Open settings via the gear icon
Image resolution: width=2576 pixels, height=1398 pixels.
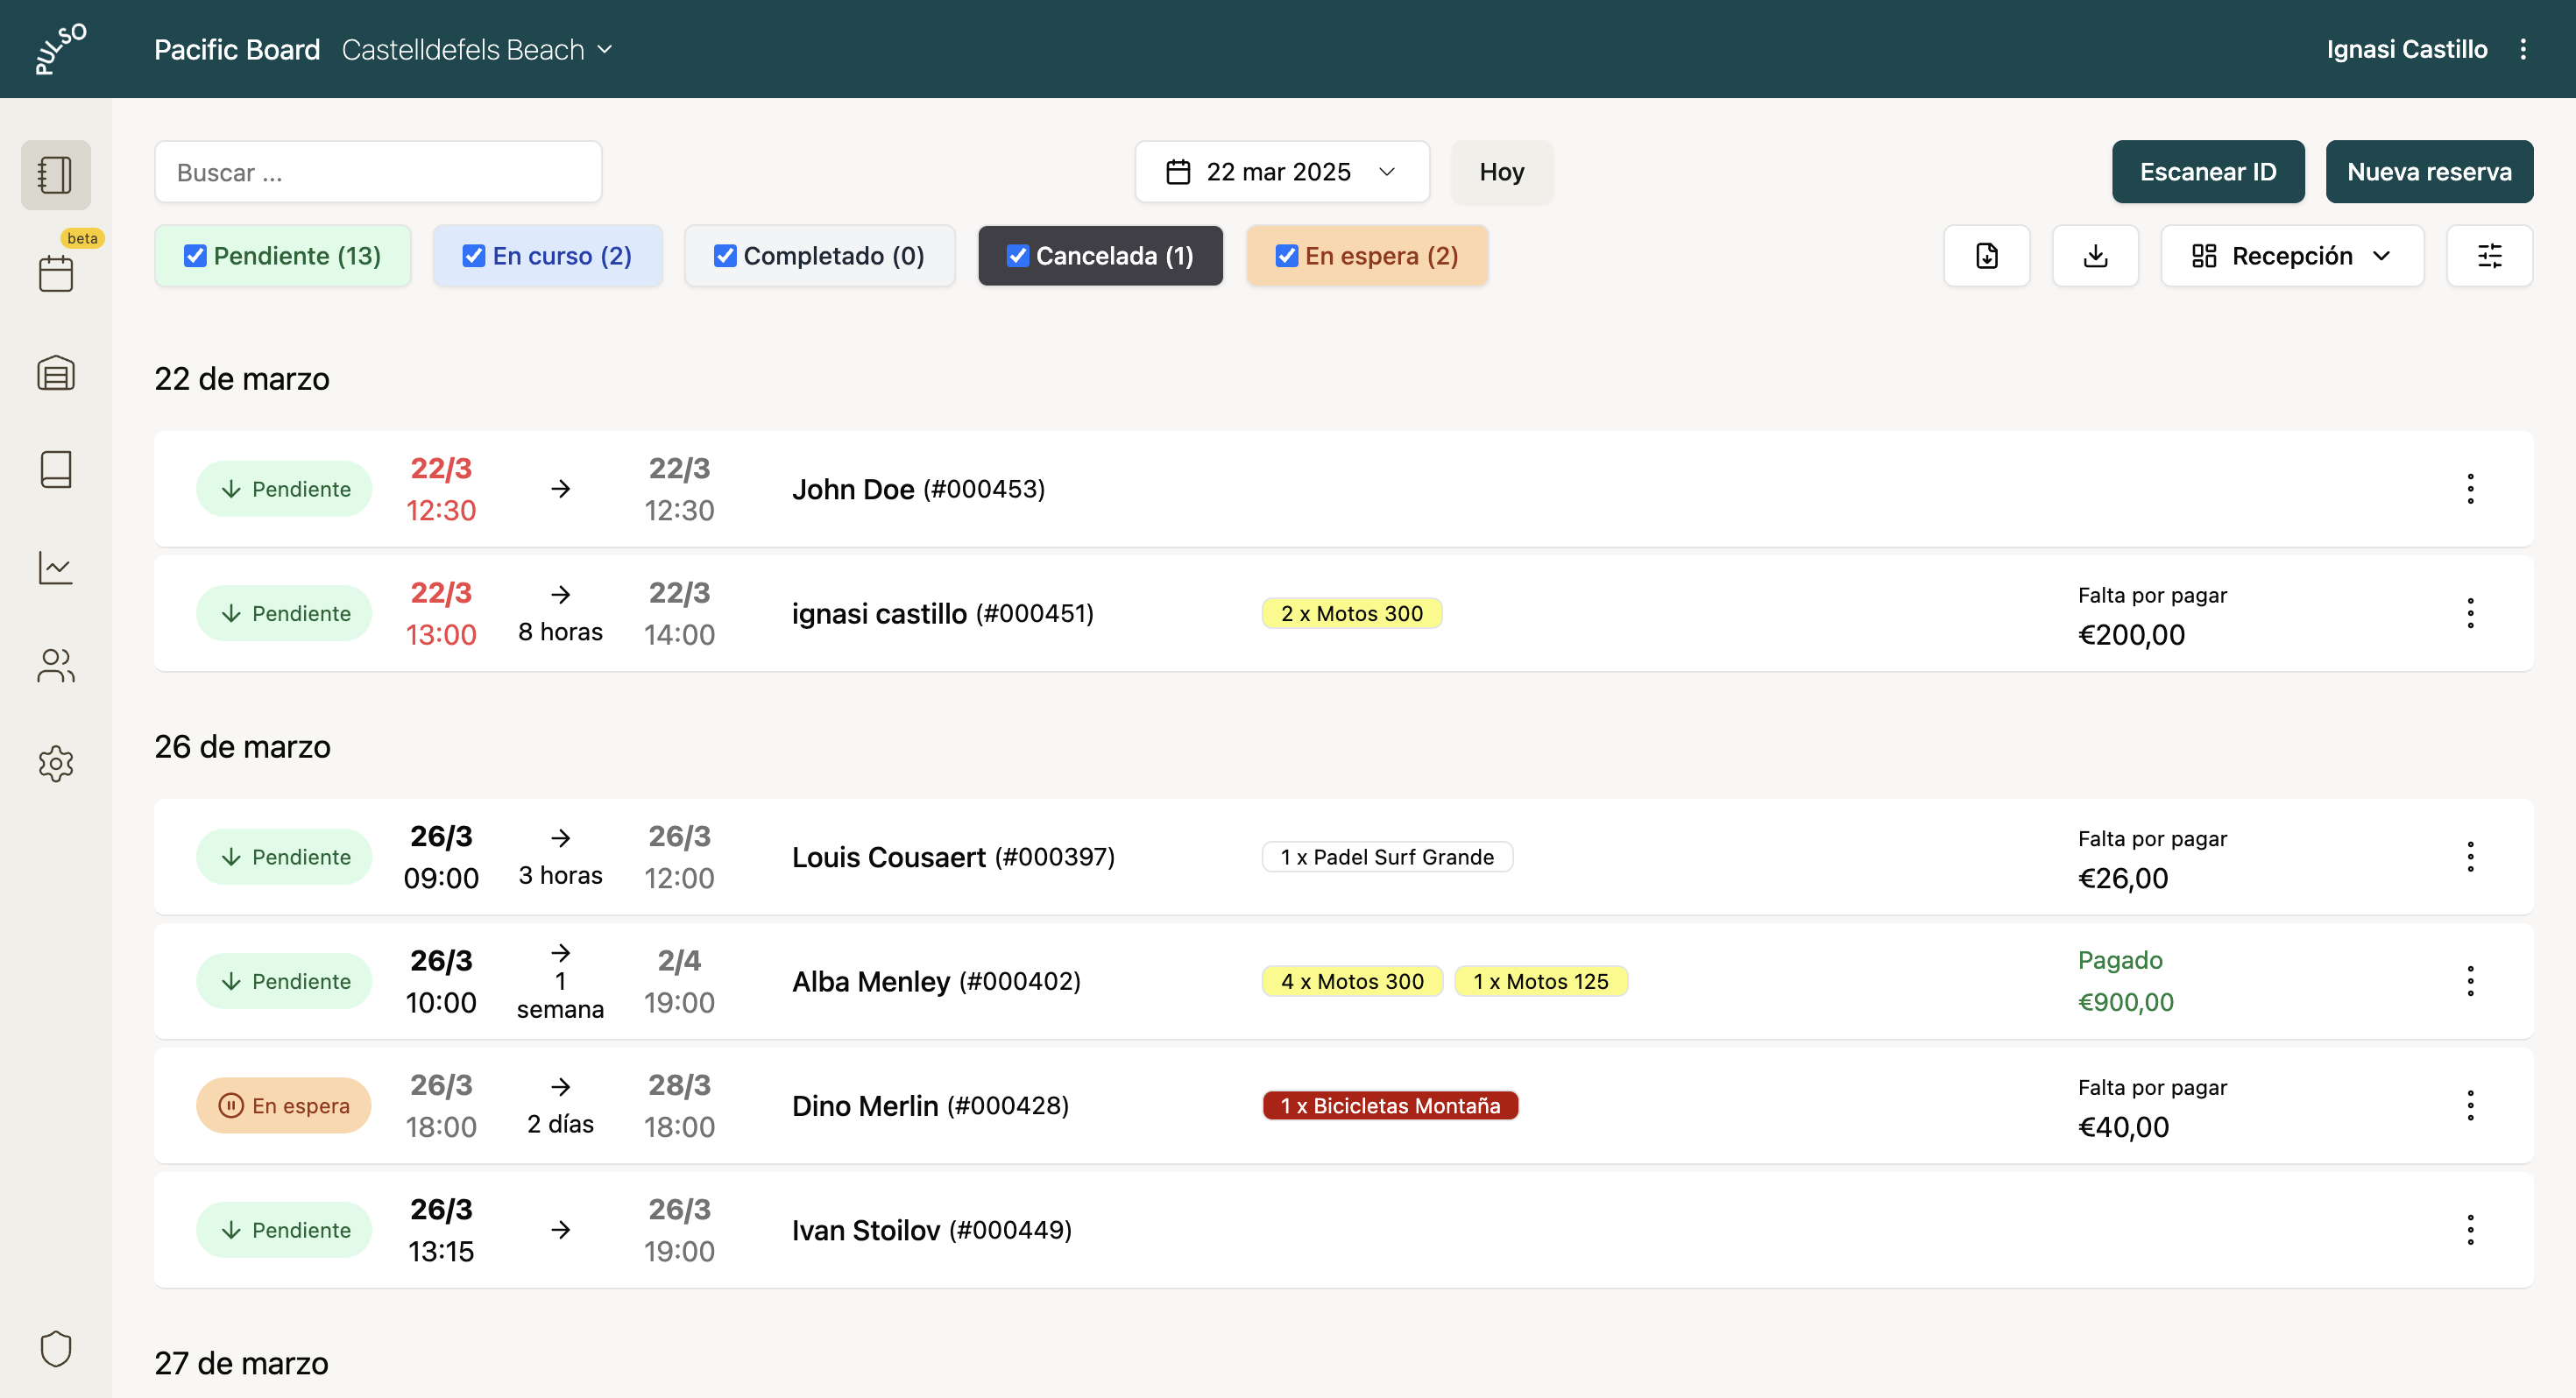click(55, 763)
